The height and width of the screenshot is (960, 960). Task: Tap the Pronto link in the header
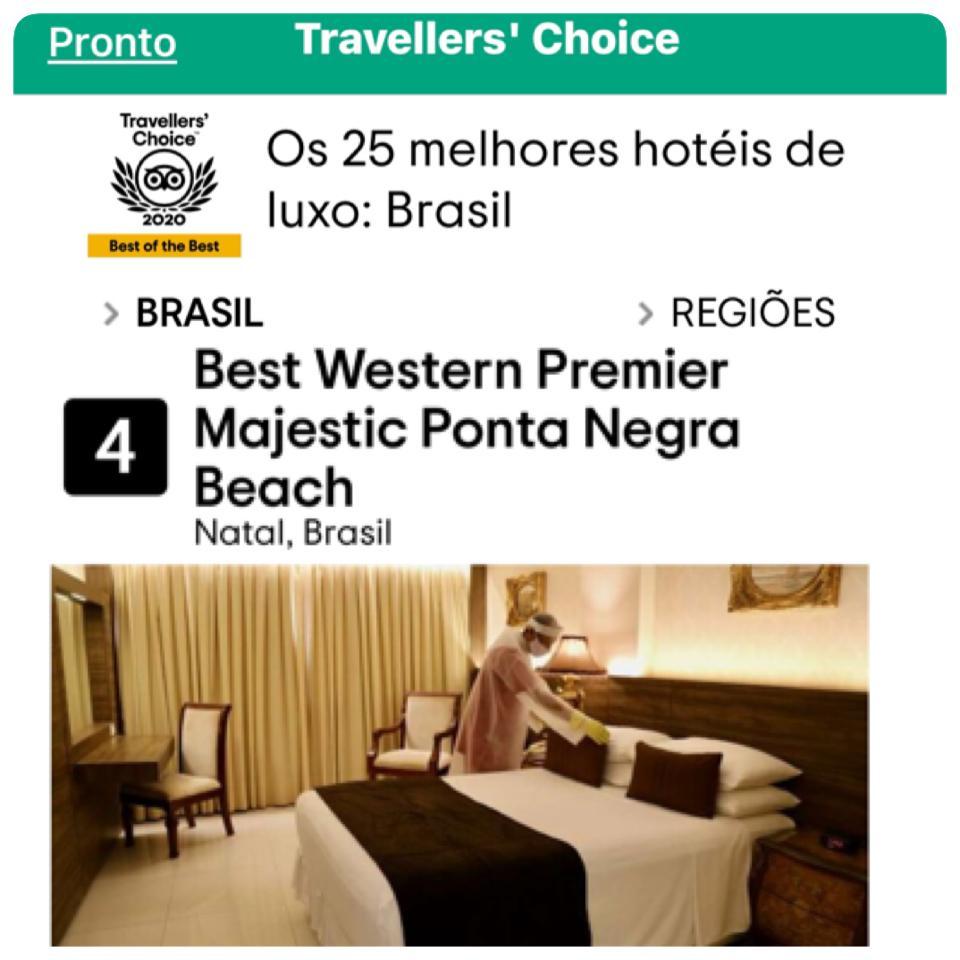point(113,43)
